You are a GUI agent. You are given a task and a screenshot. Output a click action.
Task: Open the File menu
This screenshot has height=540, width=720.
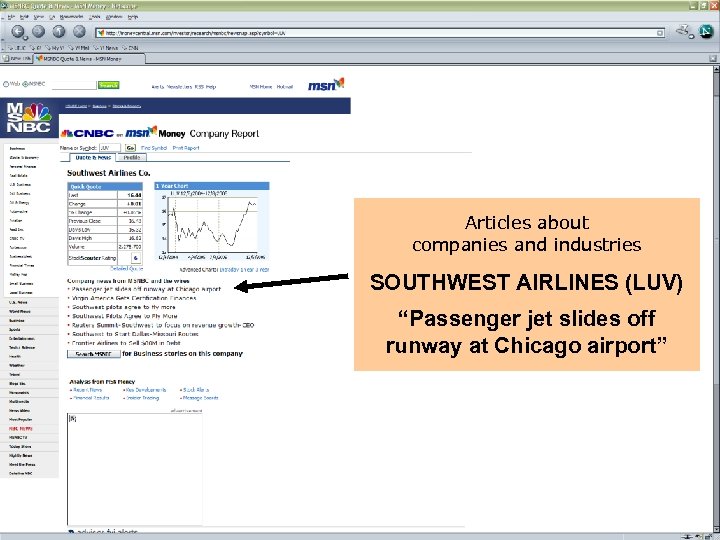click(x=11, y=17)
